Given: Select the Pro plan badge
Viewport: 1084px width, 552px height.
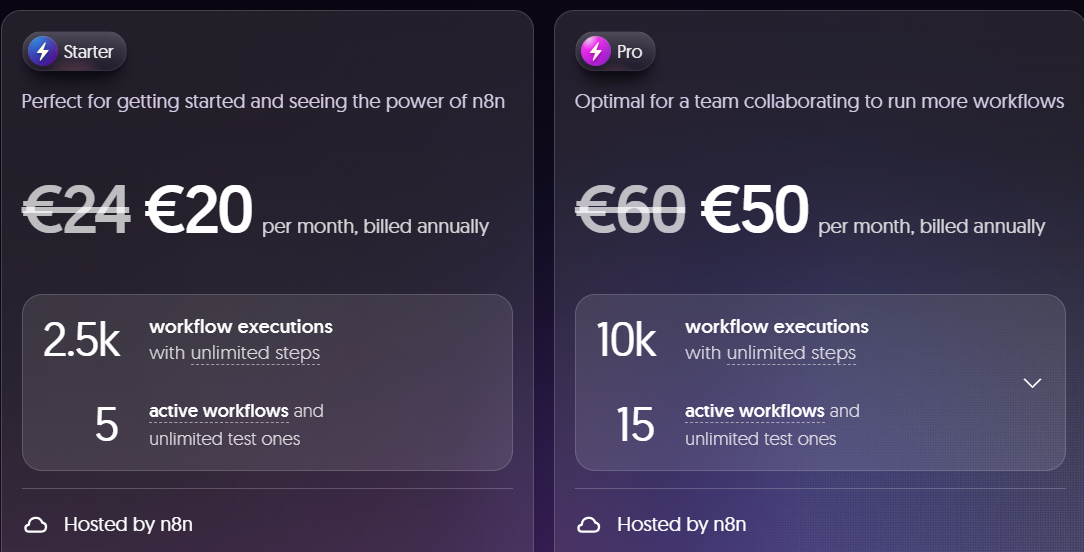Looking at the screenshot, I should point(615,51).
